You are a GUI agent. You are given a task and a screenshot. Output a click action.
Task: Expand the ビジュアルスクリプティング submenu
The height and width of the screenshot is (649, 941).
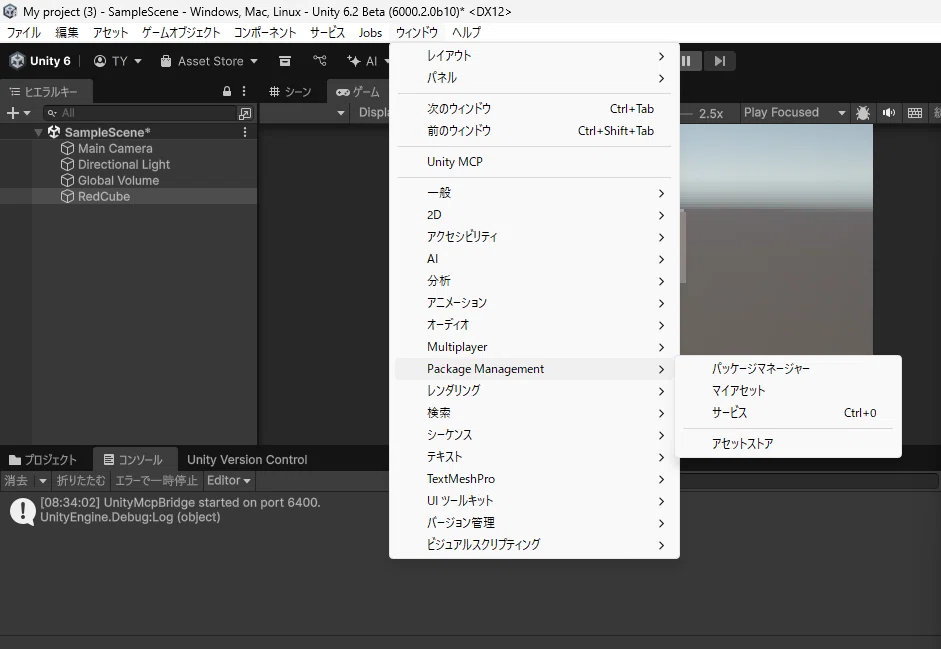click(534, 545)
